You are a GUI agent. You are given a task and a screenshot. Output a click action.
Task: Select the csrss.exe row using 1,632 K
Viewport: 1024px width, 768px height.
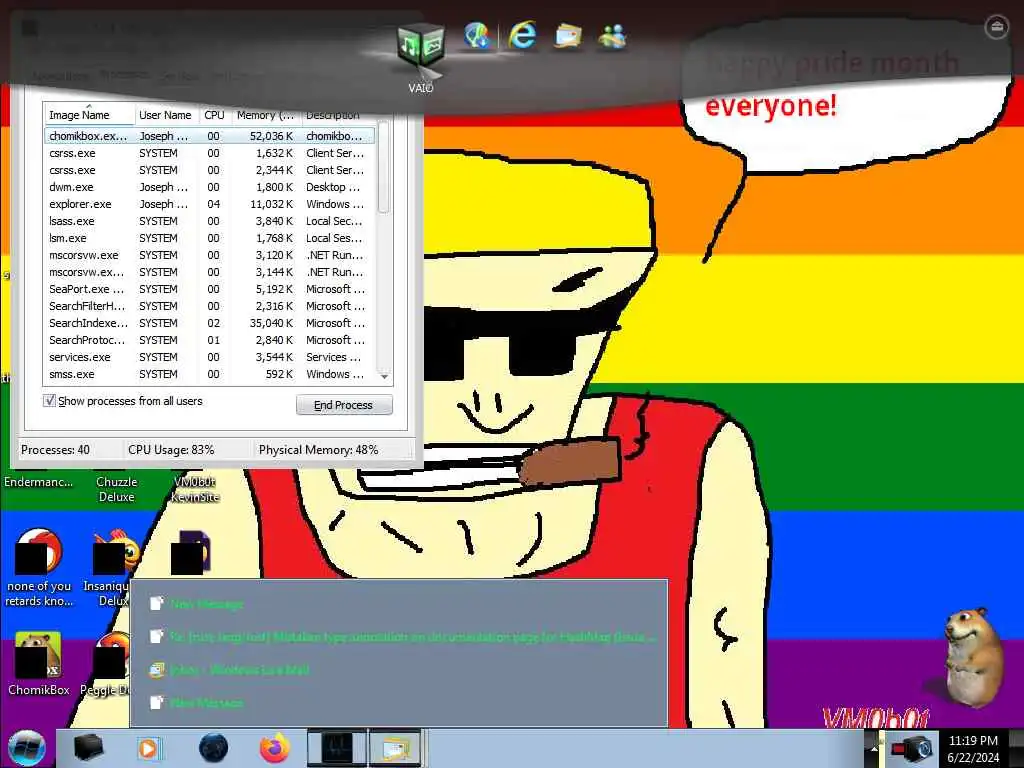point(210,153)
